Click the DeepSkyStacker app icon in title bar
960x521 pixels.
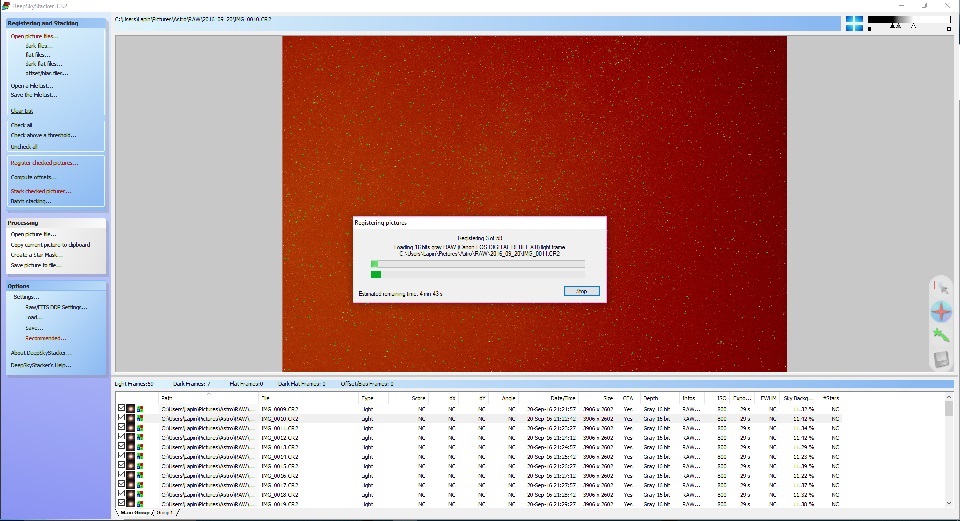coord(6,5)
